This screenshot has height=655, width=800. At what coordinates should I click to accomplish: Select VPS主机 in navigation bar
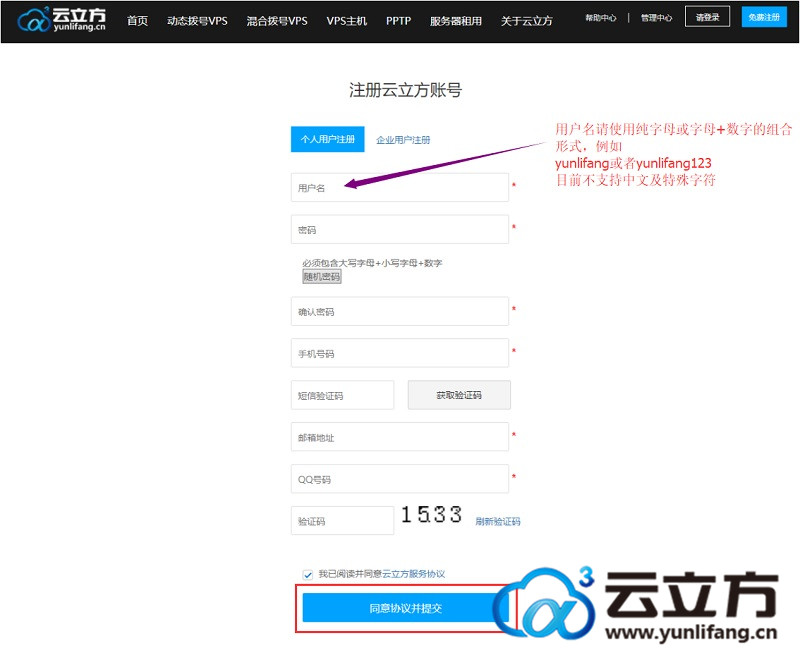(x=347, y=20)
